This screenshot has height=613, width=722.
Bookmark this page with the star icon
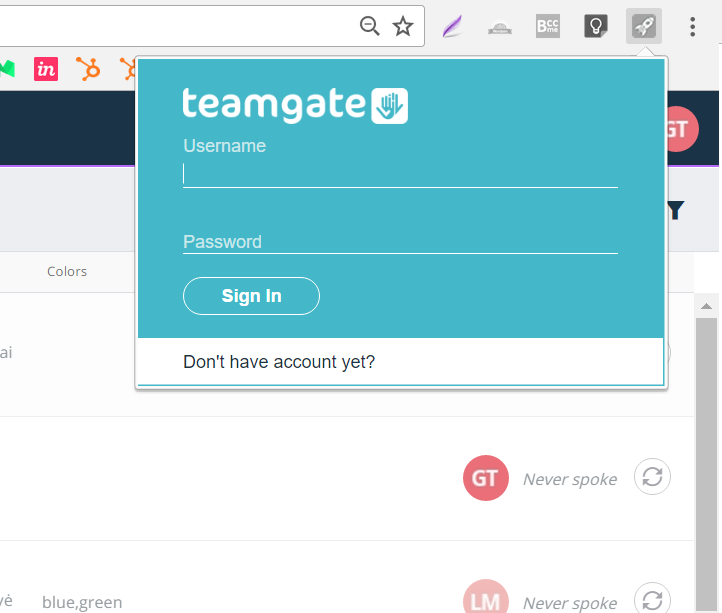(403, 26)
